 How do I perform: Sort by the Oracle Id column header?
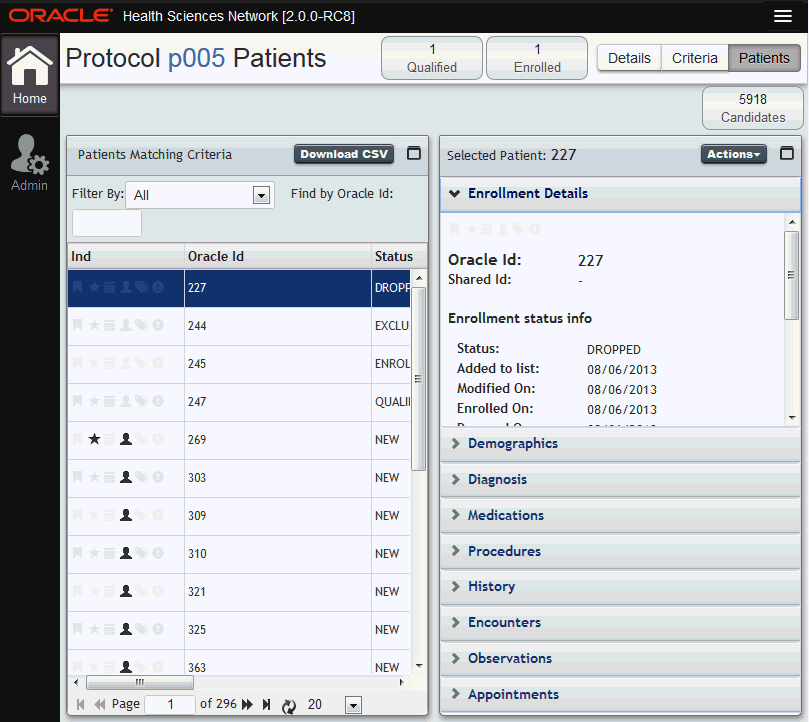(x=278, y=256)
